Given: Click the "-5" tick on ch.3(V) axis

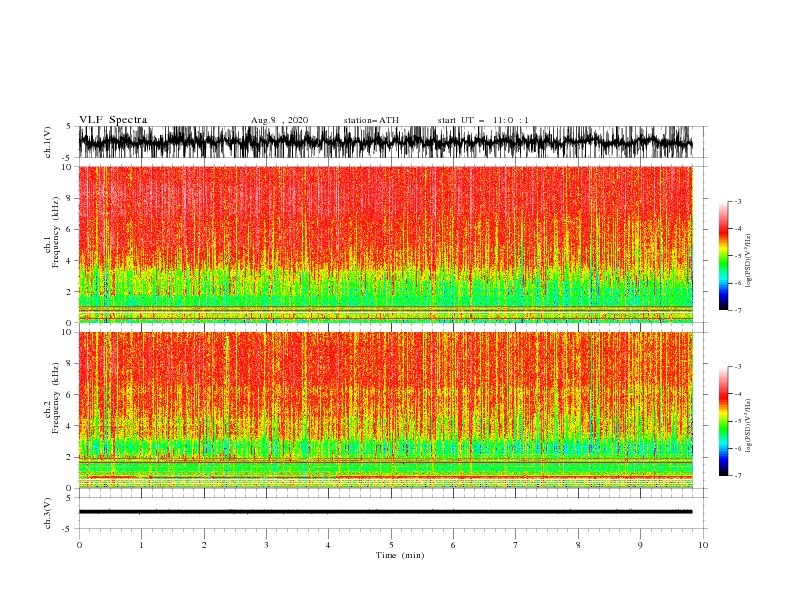Looking at the screenshot, I should point(68,529).
